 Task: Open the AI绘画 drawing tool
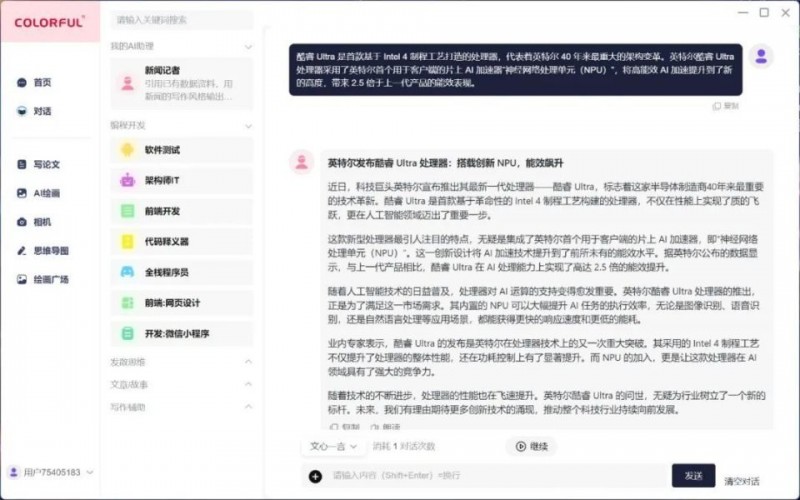[45, 193]
